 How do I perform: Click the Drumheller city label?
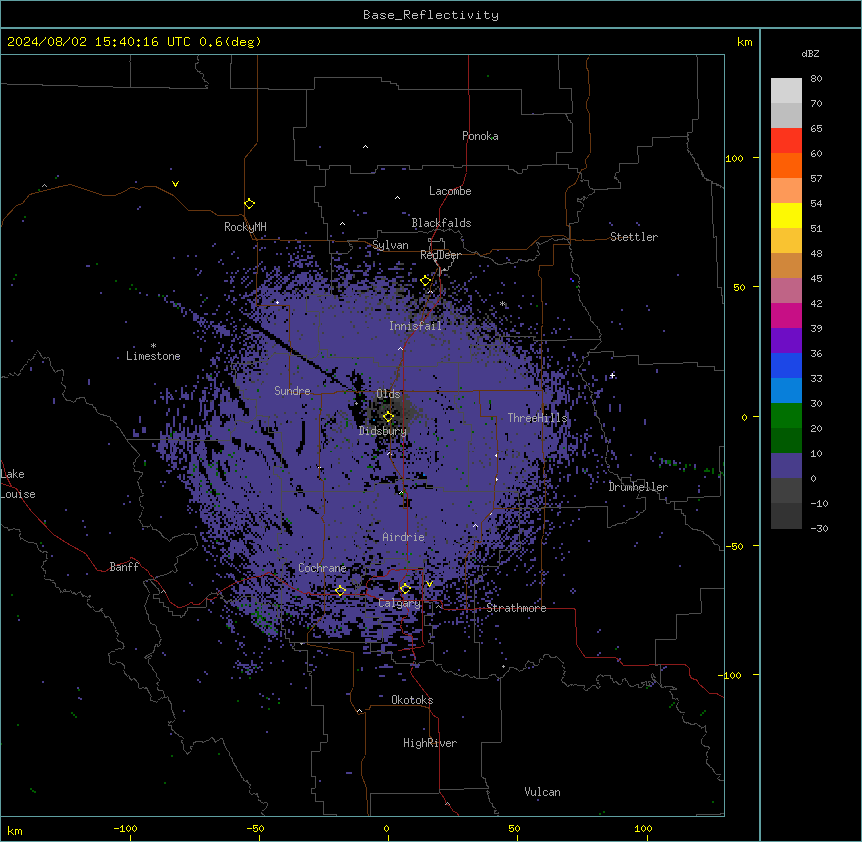(638, 487)
